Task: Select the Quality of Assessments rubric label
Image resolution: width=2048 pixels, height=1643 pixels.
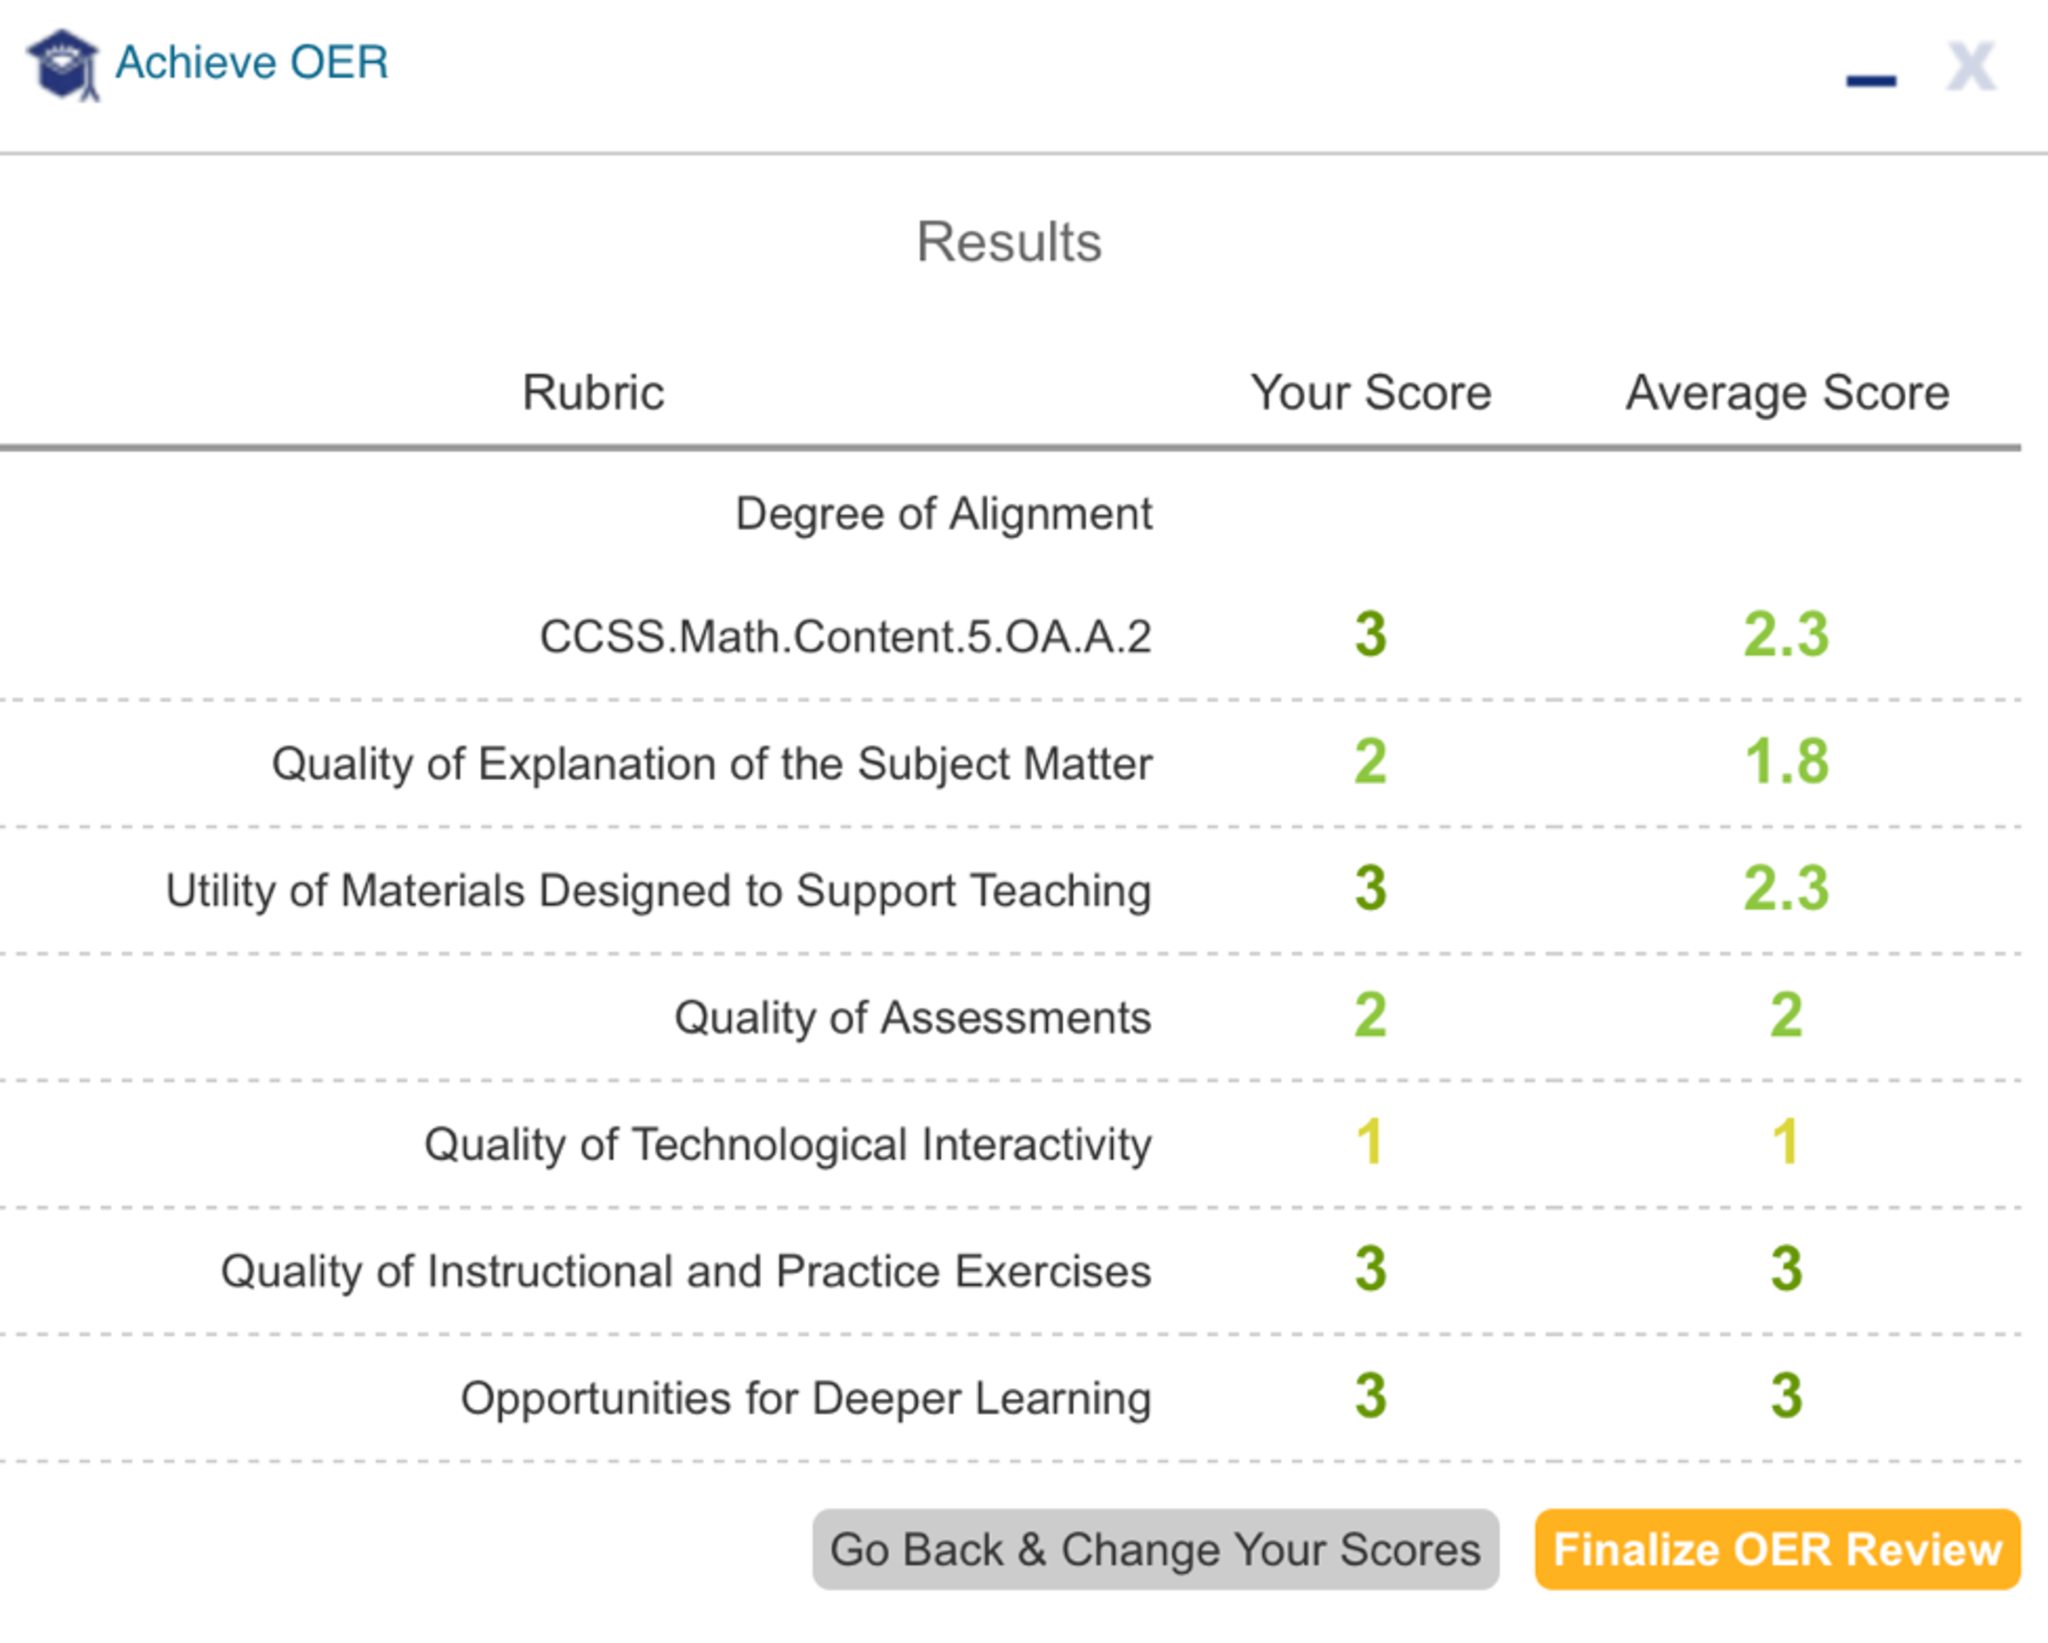Action: [x=912, y=1017]
